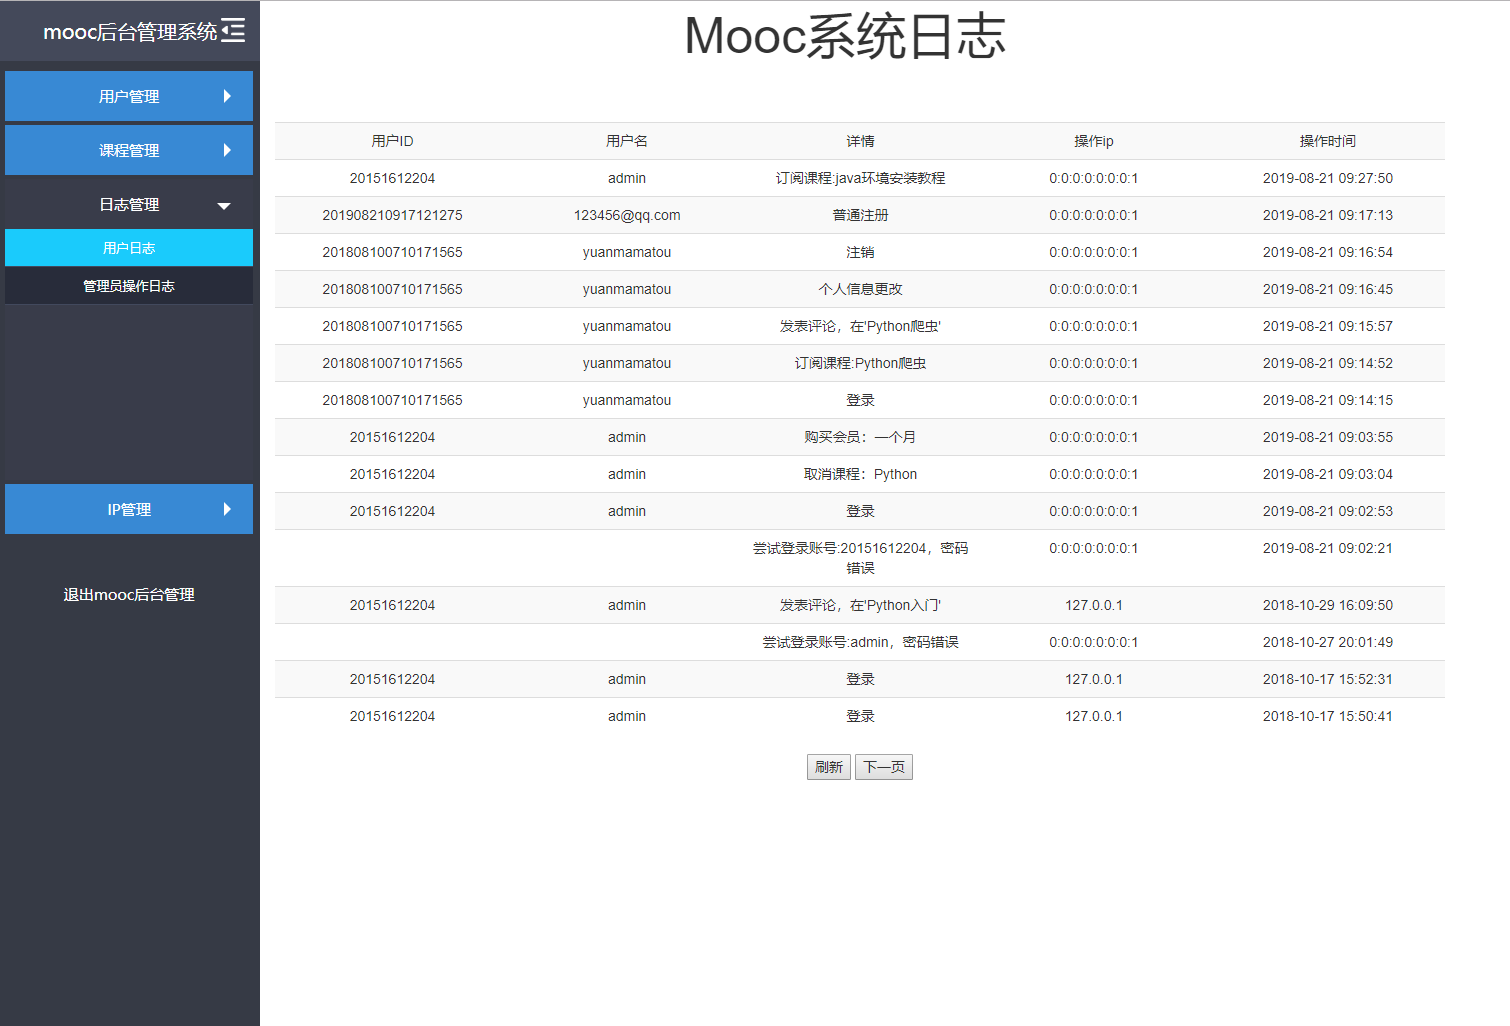
Task: Click the 详情 column header
Action: point(860,141)
